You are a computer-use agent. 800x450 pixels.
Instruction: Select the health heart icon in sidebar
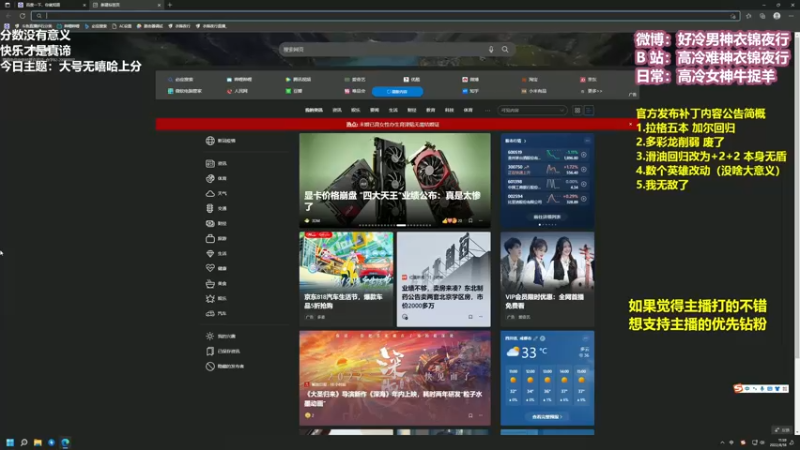(210, 268)
